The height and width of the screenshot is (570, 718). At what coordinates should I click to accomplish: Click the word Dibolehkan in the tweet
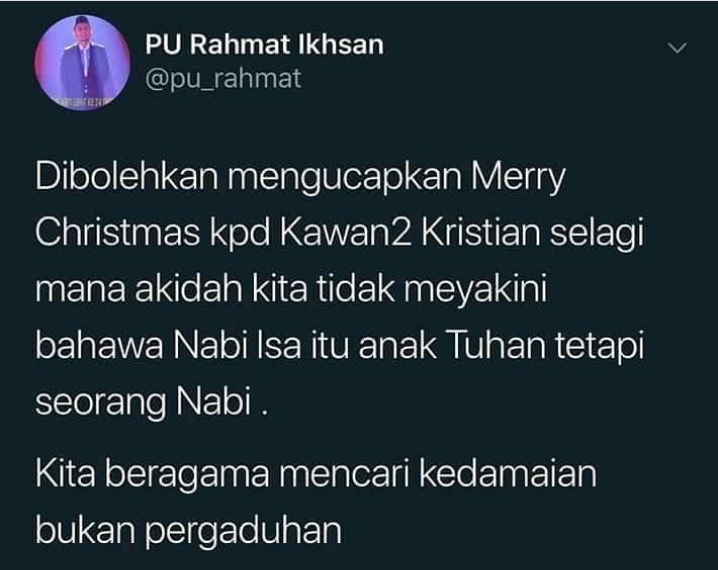(127, 177)
